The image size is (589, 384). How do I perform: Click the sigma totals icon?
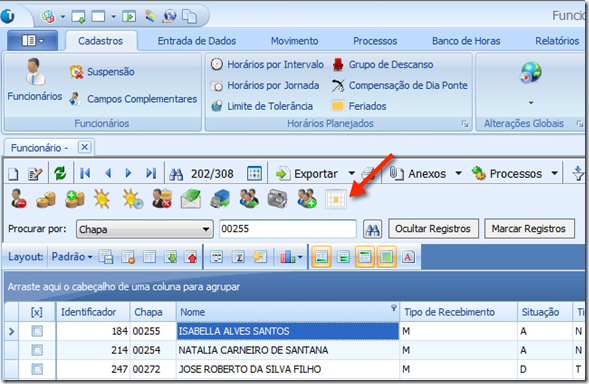pos(239,257)
